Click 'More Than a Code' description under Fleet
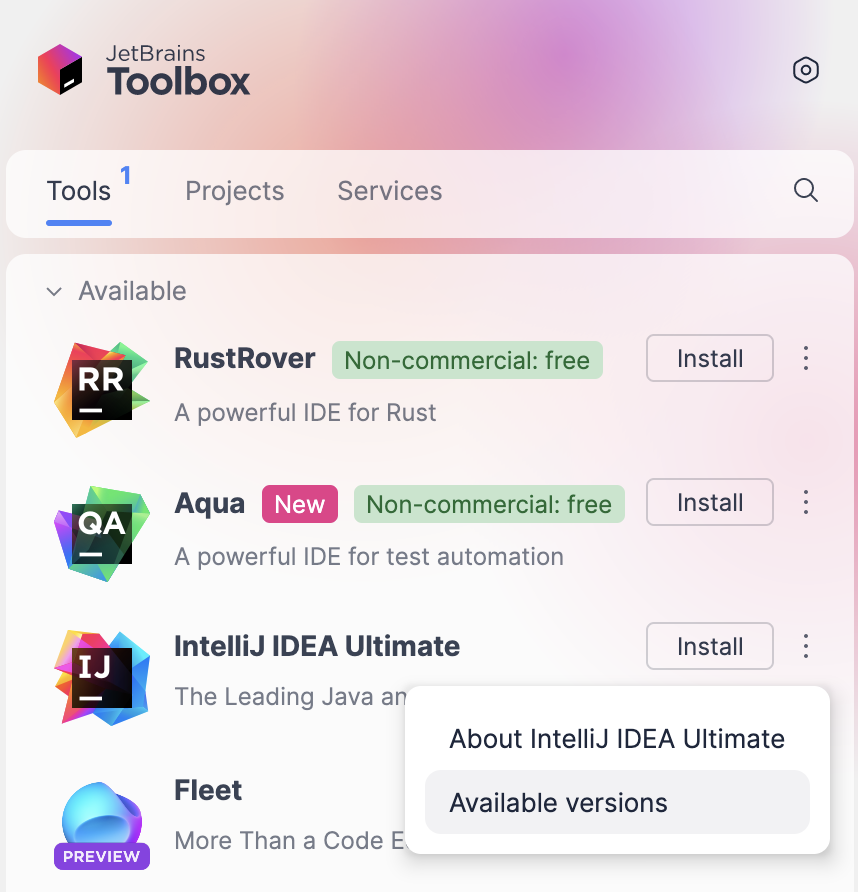Screen dimensions: 858x892 tap(290, 841)
